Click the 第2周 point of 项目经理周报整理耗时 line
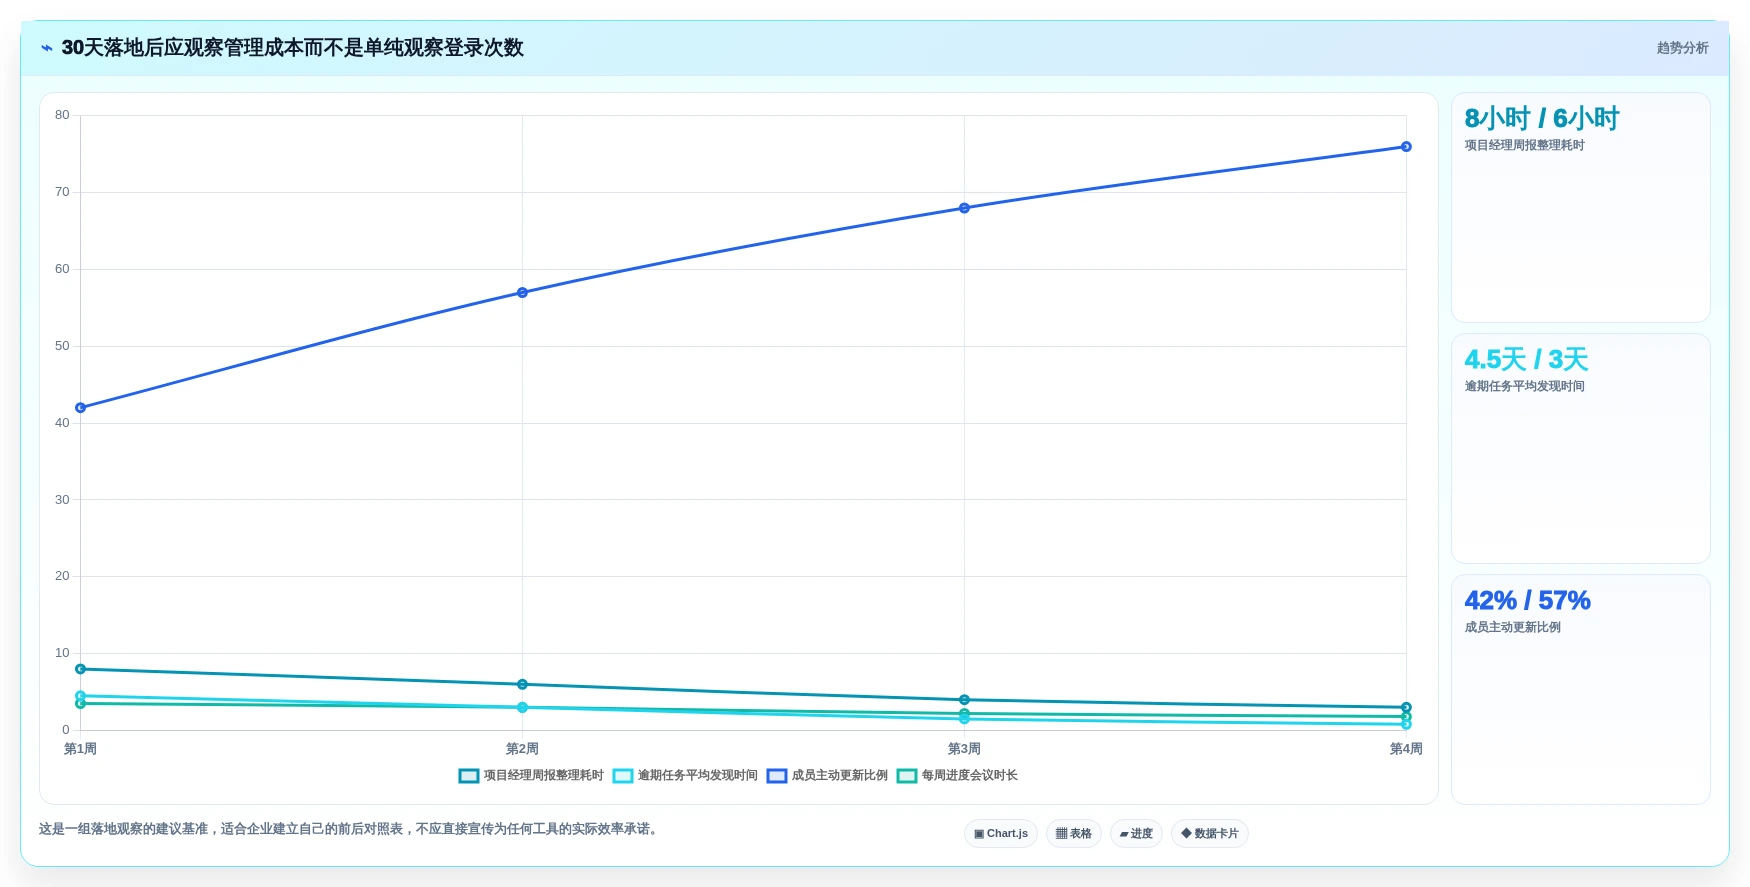This screenshot has width=1750, height=887. point(522,685)
